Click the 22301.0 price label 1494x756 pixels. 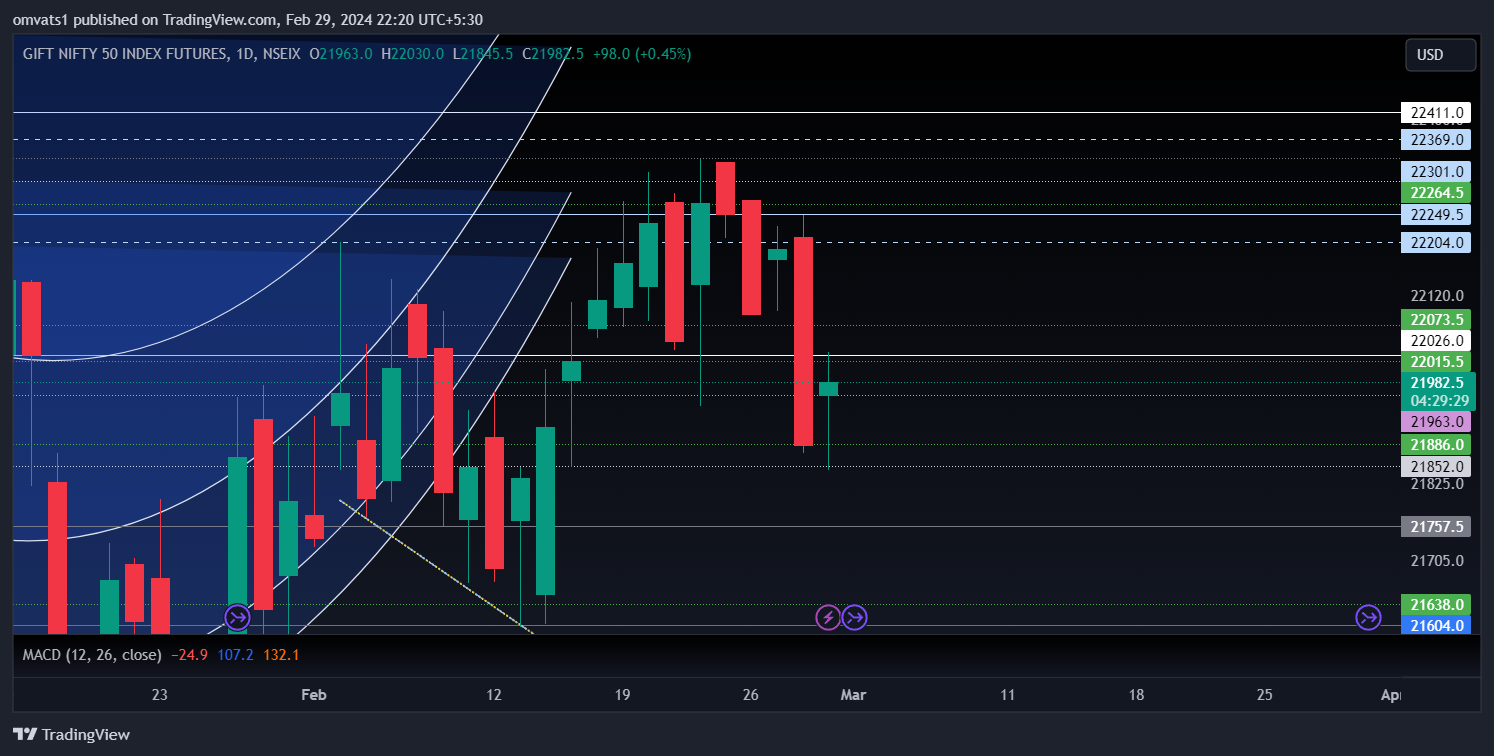coord(1436,172)
